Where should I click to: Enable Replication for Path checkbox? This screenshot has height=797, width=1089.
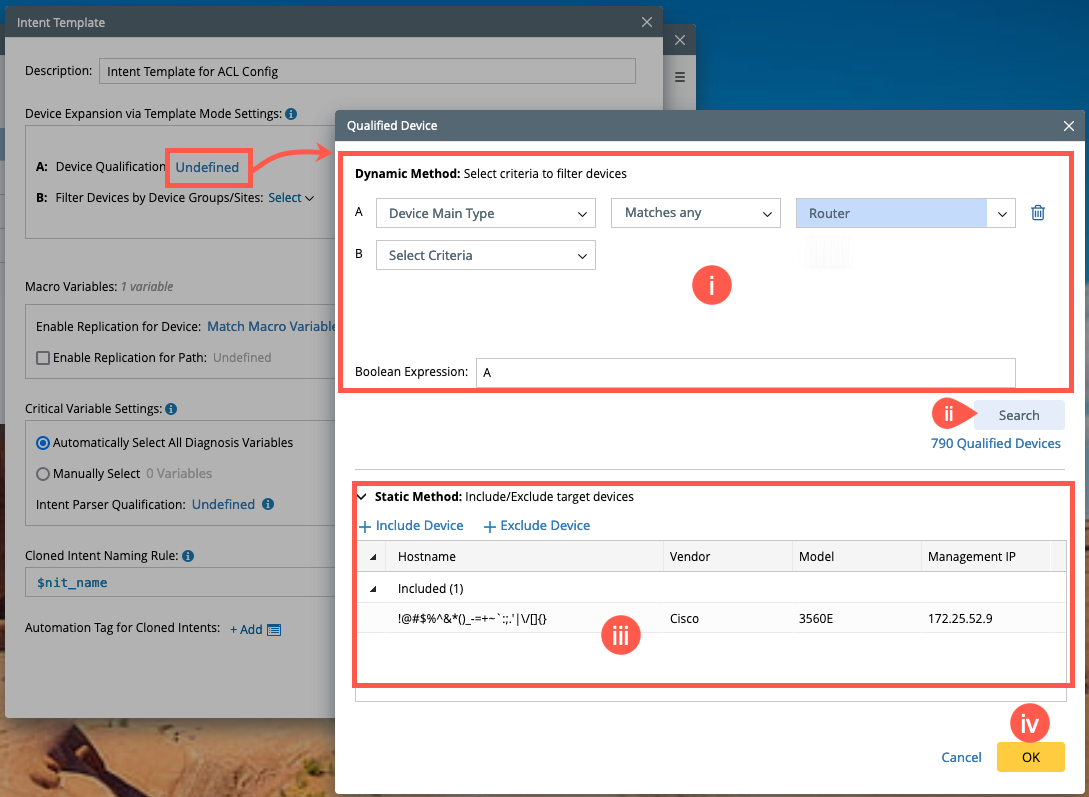(x=43, y=358)
